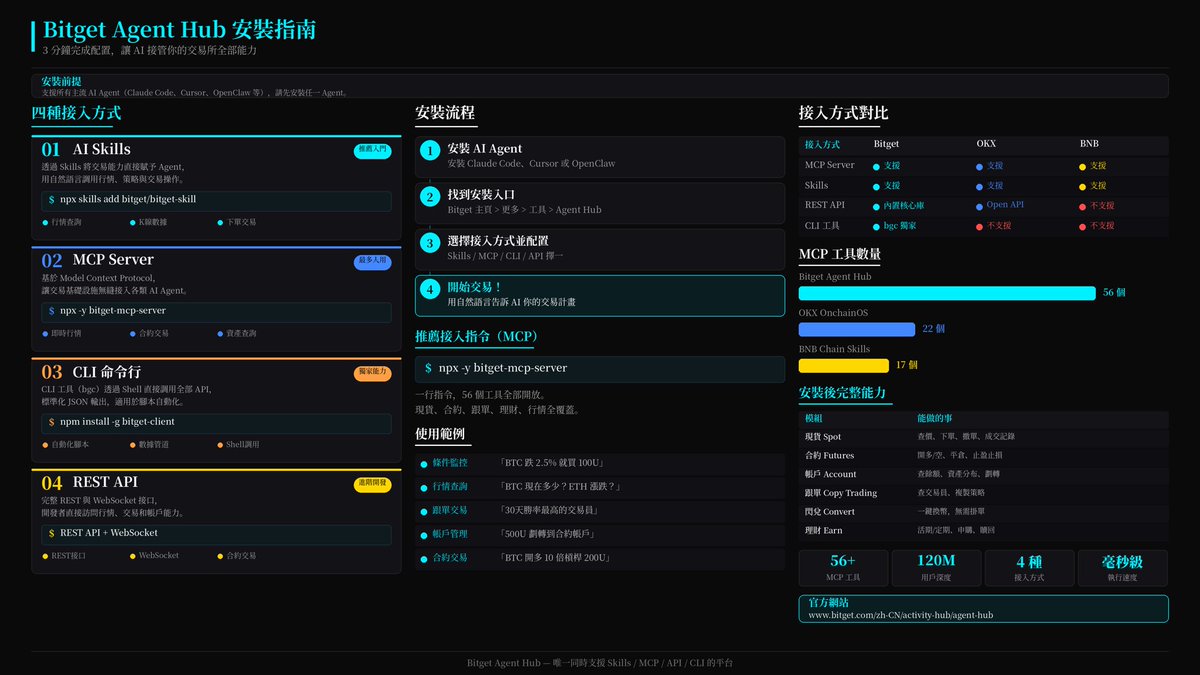Screen dimensions: 1200x675
Task: Click the '現貨 Spot' module row
Action: (983, 436)
